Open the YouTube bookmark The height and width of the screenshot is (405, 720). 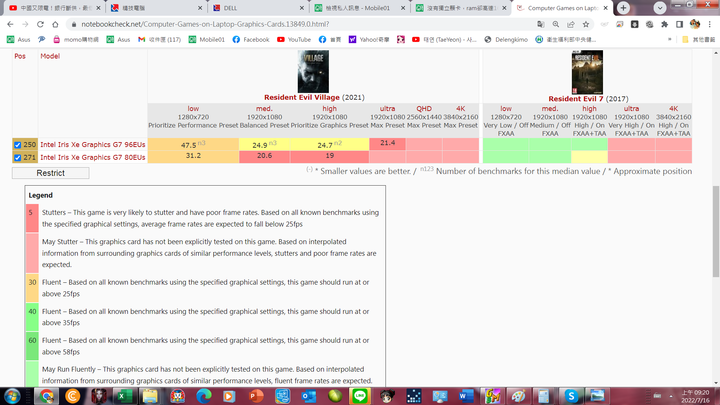[294, 39]
